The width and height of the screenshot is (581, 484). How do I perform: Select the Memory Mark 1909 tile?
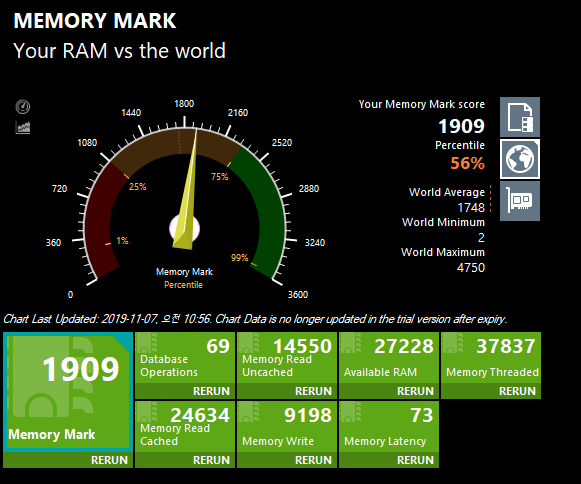click(x=68, y=392)
